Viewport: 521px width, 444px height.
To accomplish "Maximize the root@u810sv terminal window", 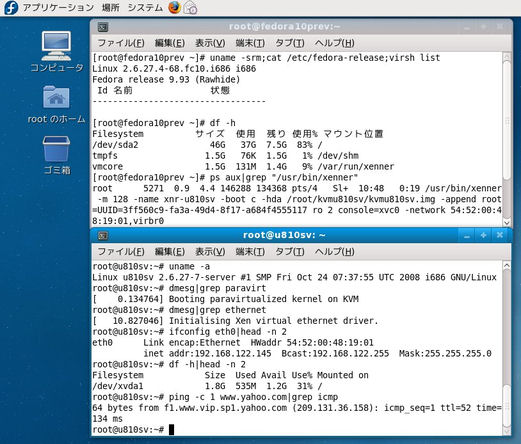I will click(x=483, y=235).
